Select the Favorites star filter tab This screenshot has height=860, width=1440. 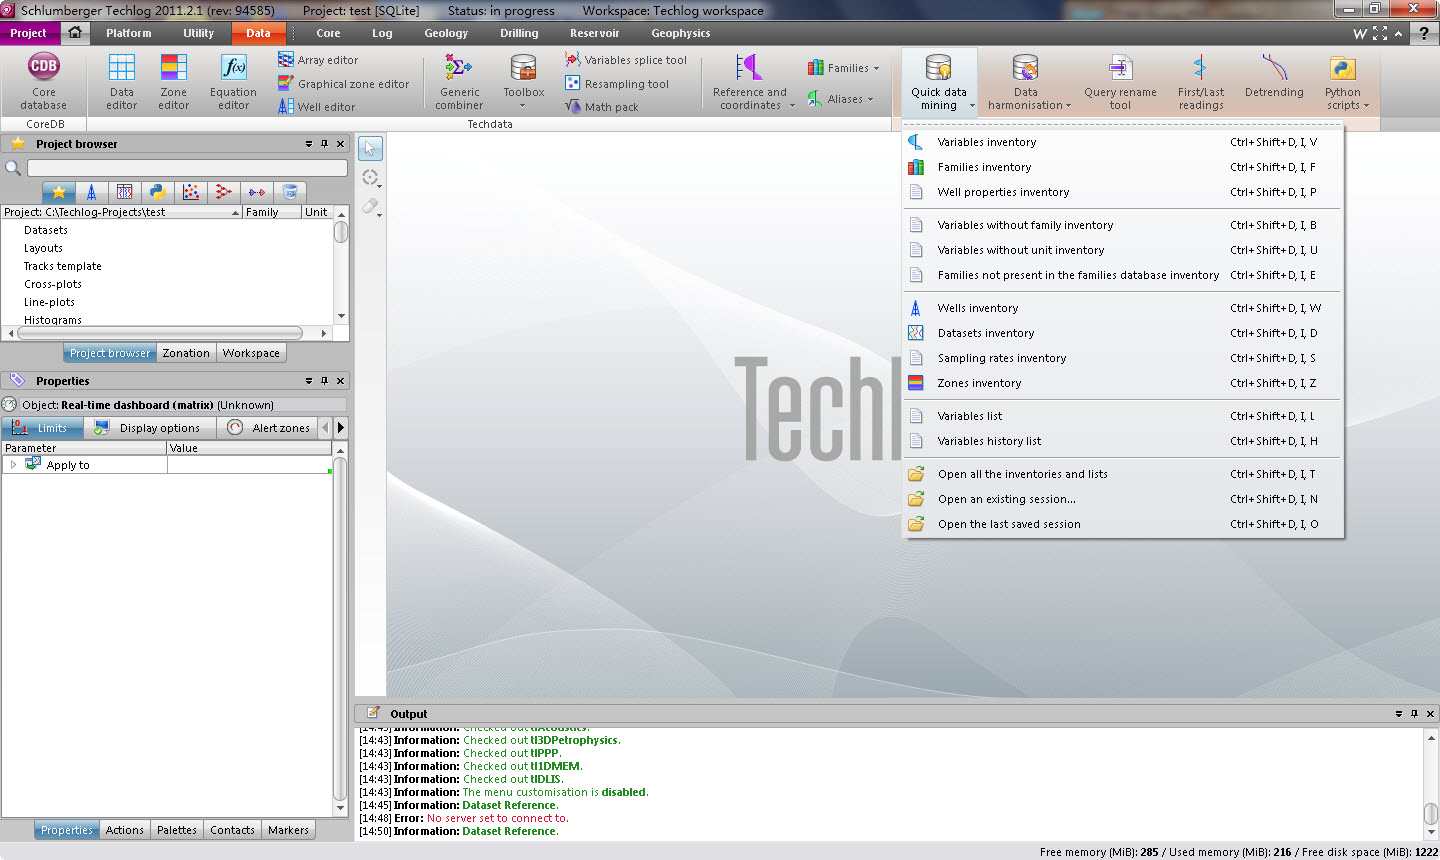[x=59, y=192]
